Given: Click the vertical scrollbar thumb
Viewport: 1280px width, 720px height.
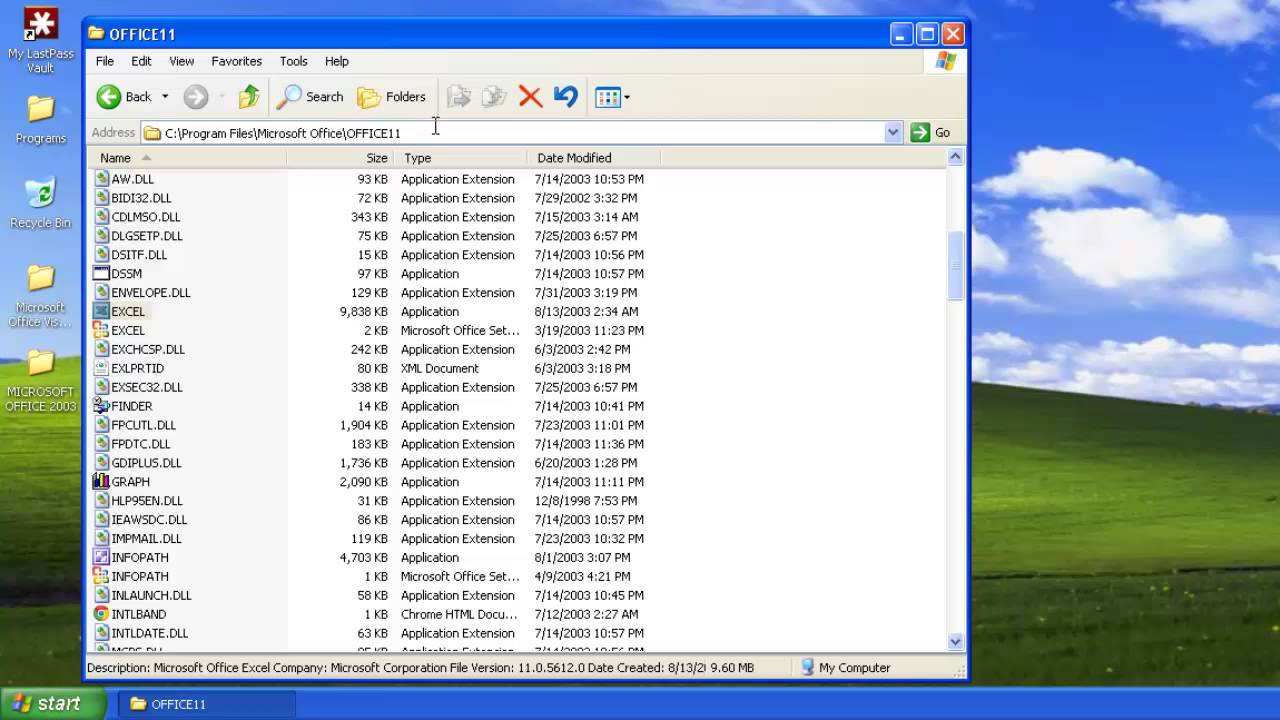Looking at the screenshot, I should (955, 265).
